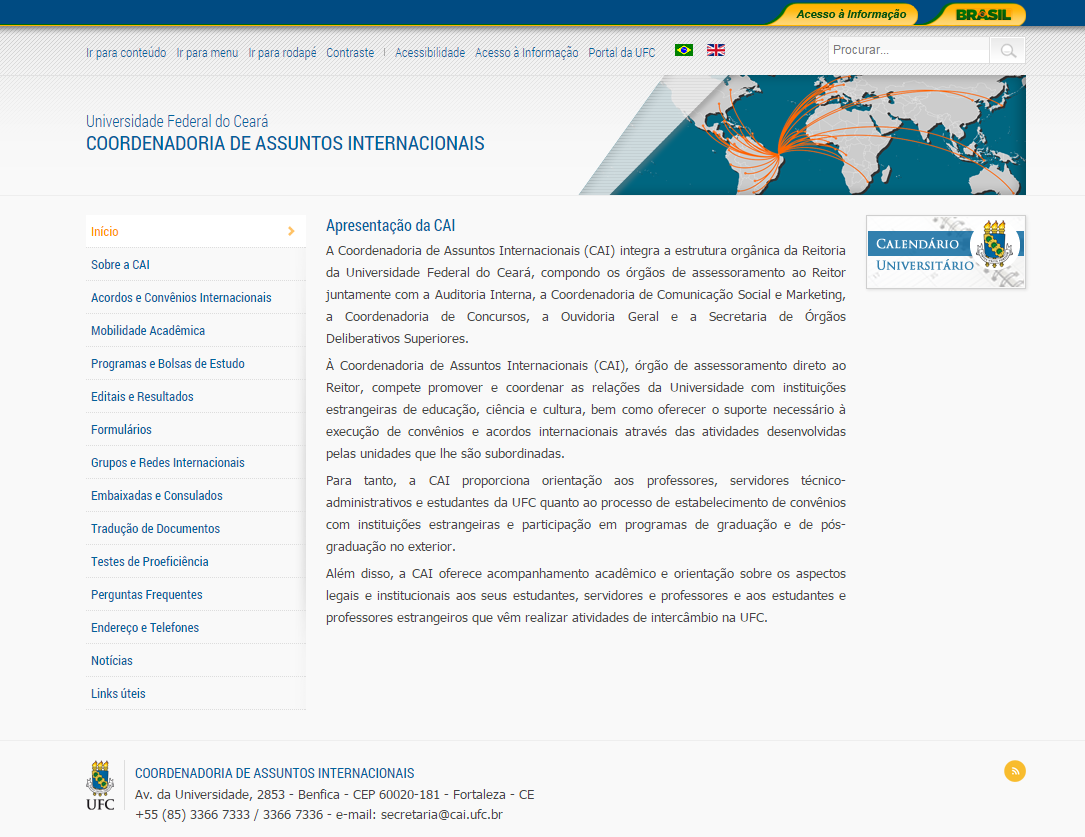Open the RSS feed icon

click(x=1014, y=771)
